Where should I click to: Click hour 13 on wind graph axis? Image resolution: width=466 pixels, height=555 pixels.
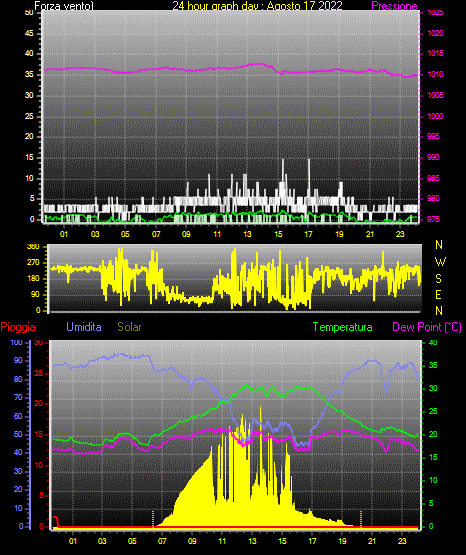pyautogui.click(x=247, y=234)
